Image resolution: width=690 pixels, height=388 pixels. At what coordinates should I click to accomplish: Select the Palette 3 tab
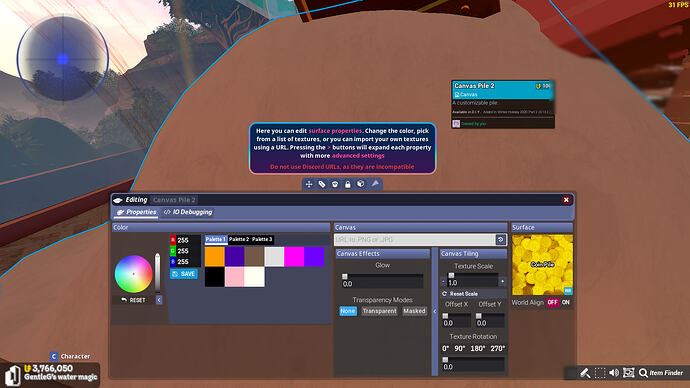(262, 239)
